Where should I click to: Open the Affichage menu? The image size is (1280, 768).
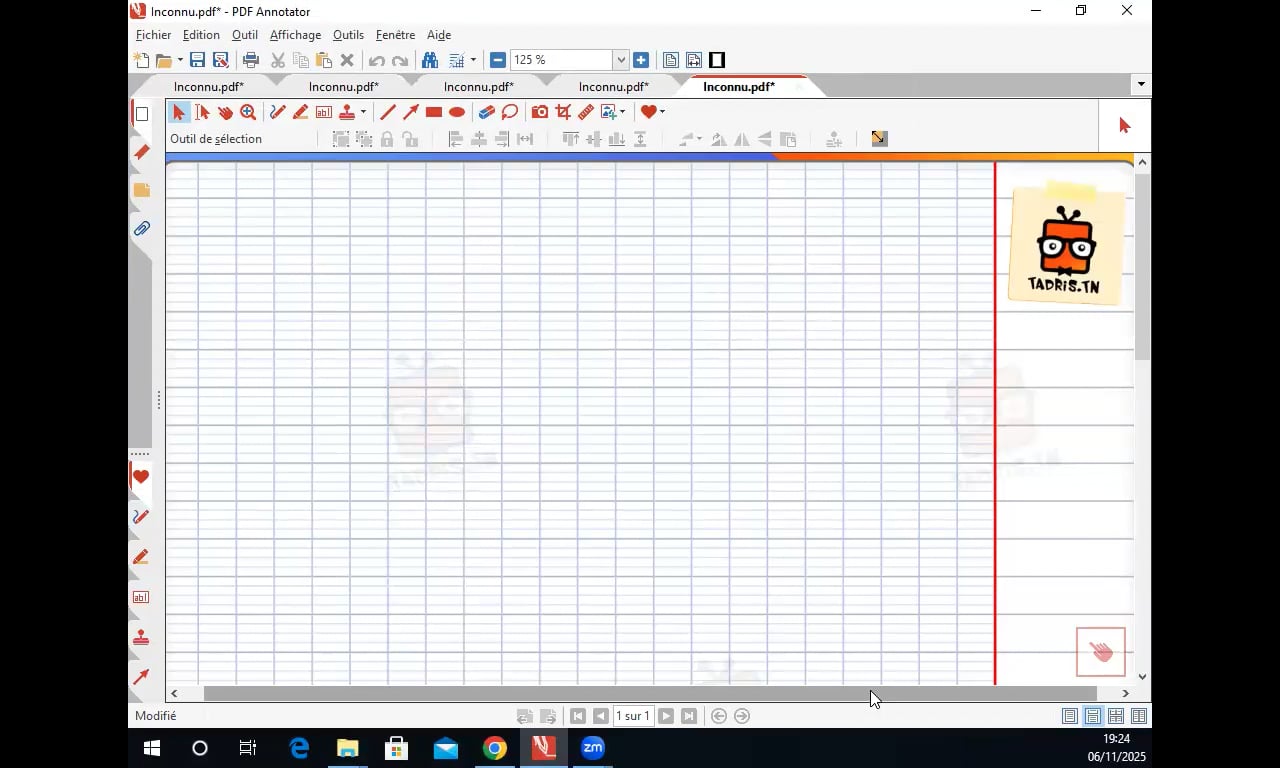(295, 35)
